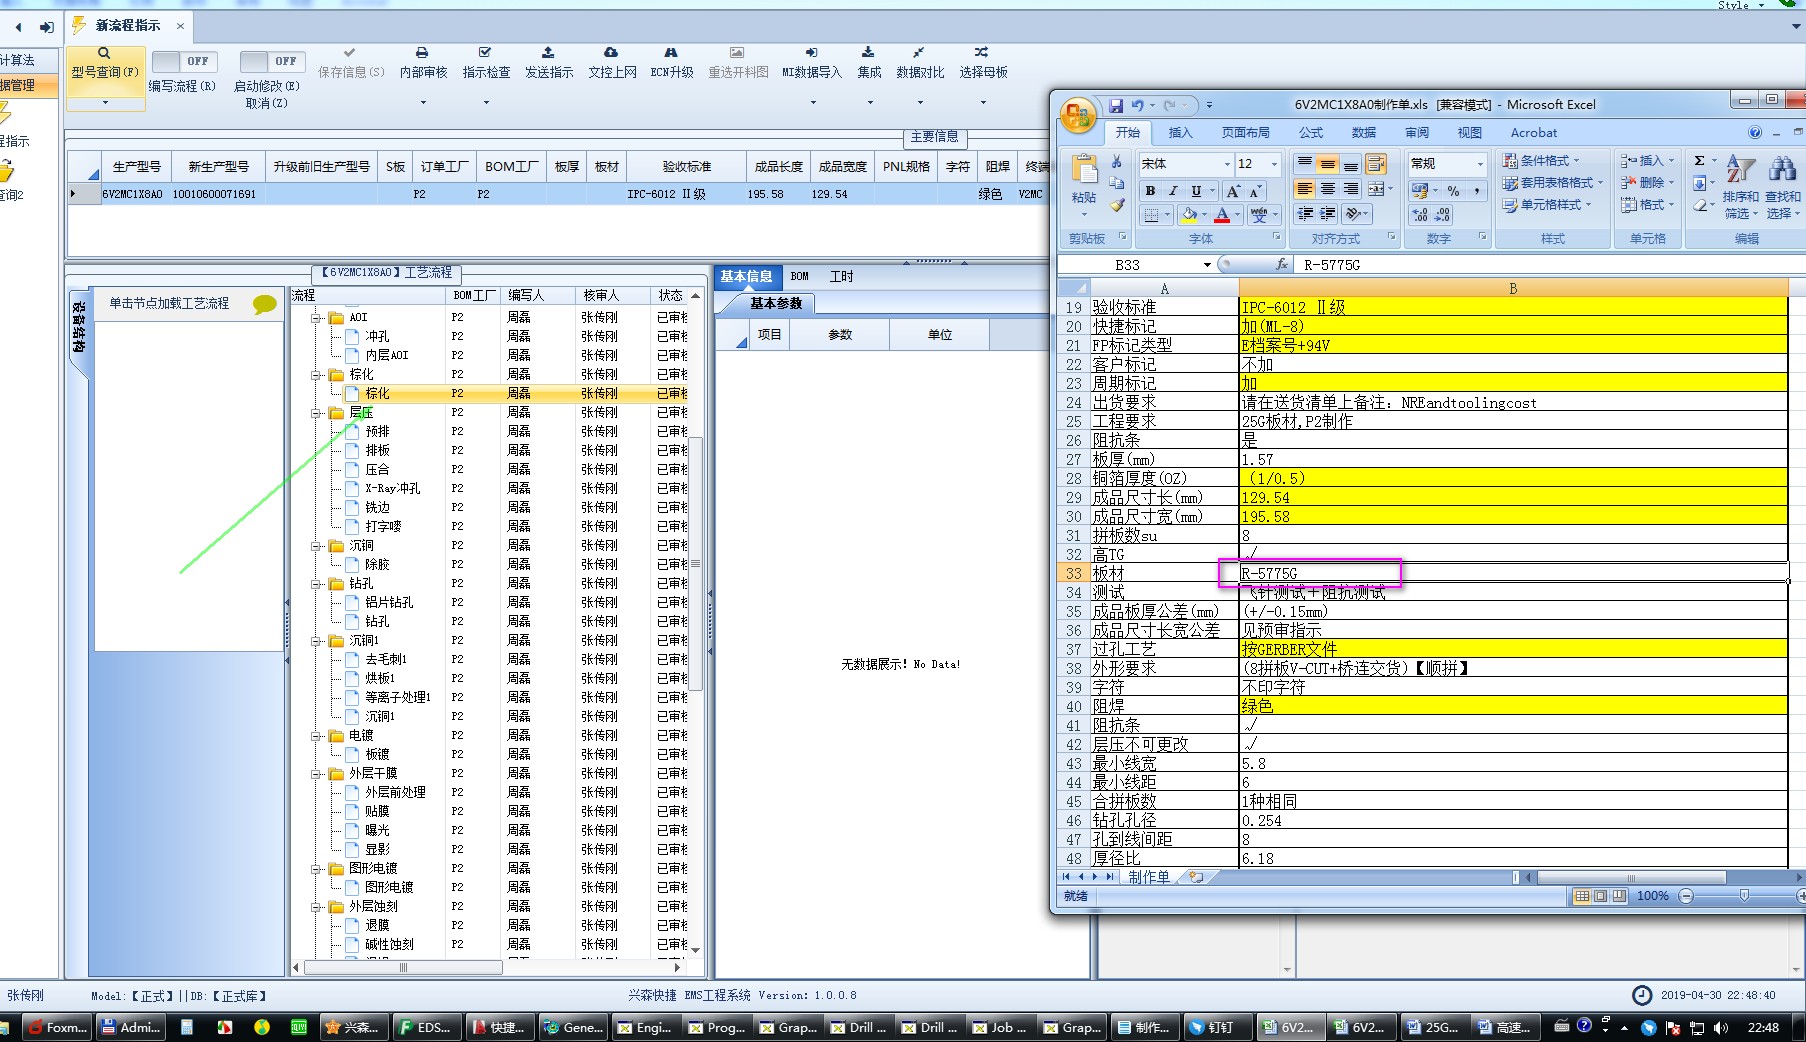Toggle bold formatting in Excel
This screenshot has width=1806, height=1042.
coord(1150,191)
